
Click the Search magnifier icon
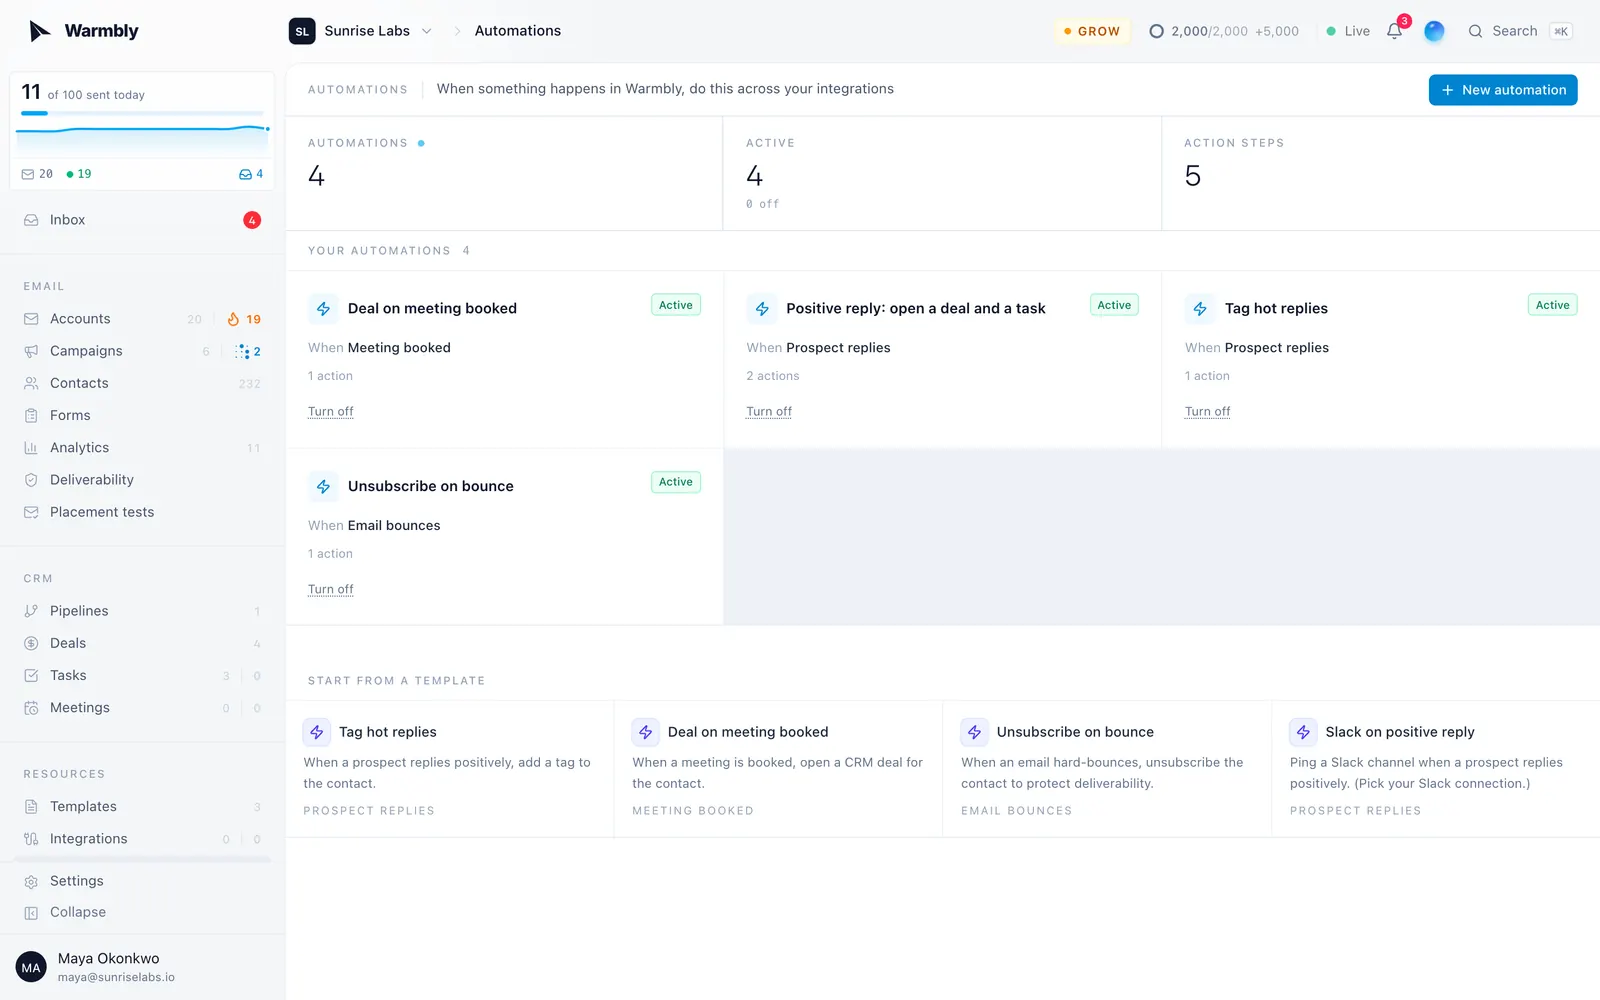click(x=1475, y=31)
